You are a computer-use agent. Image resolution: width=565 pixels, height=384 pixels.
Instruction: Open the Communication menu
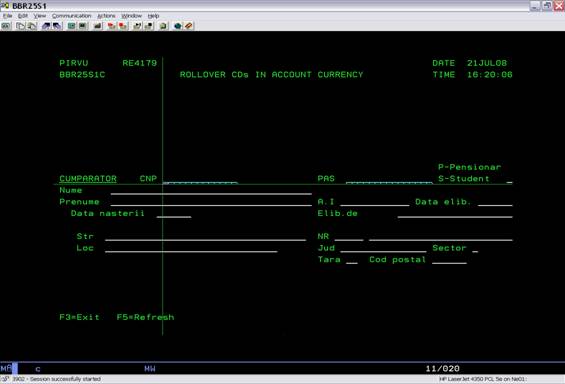71,16
